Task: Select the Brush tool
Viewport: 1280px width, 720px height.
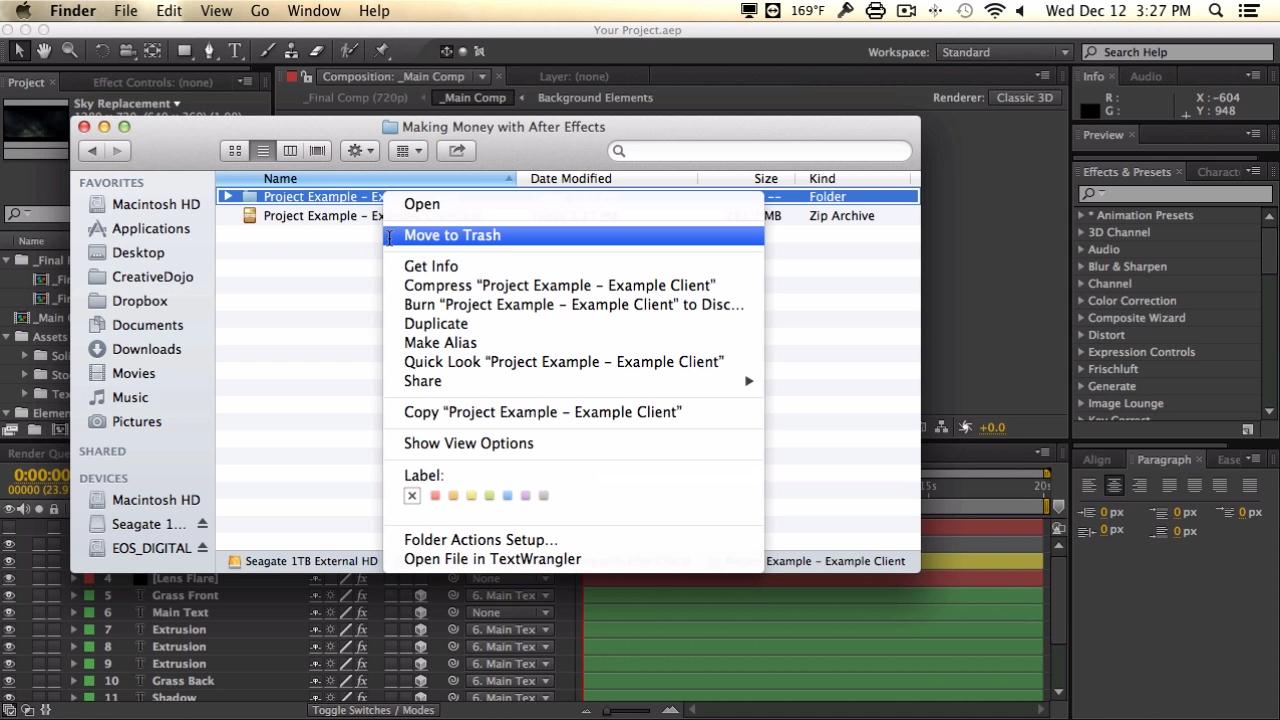Action: [x=268, y=51]
